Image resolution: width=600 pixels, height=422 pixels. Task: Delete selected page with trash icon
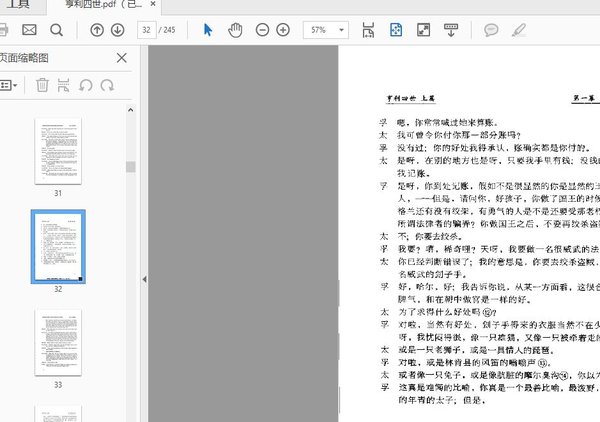click(x=42, y=85)
